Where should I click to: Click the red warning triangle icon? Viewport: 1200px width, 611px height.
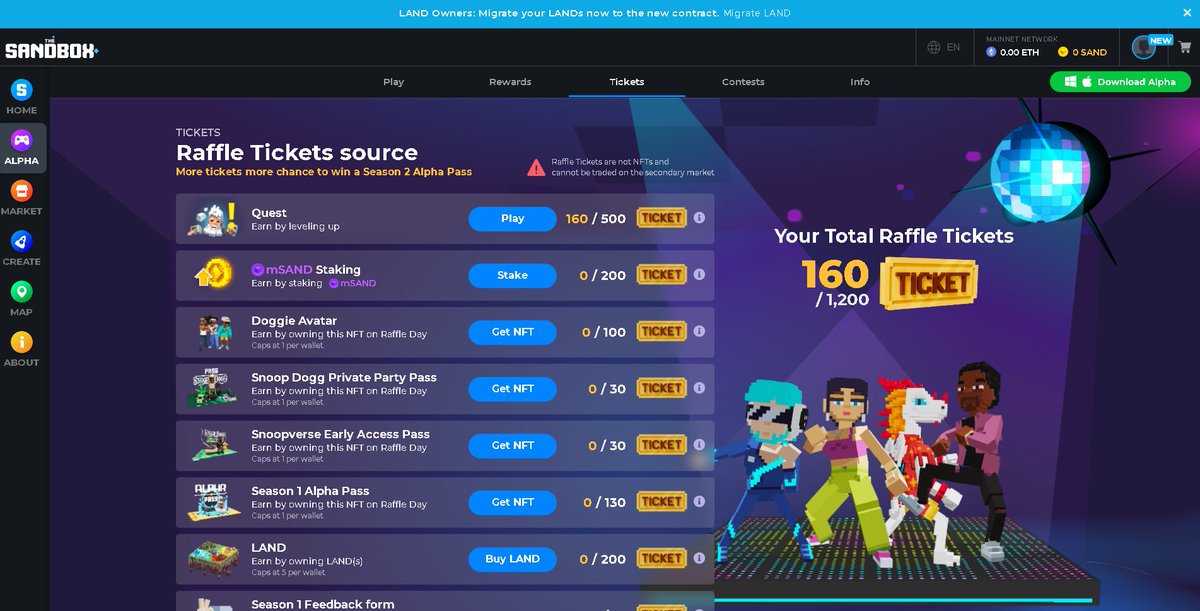click(537, 167)
